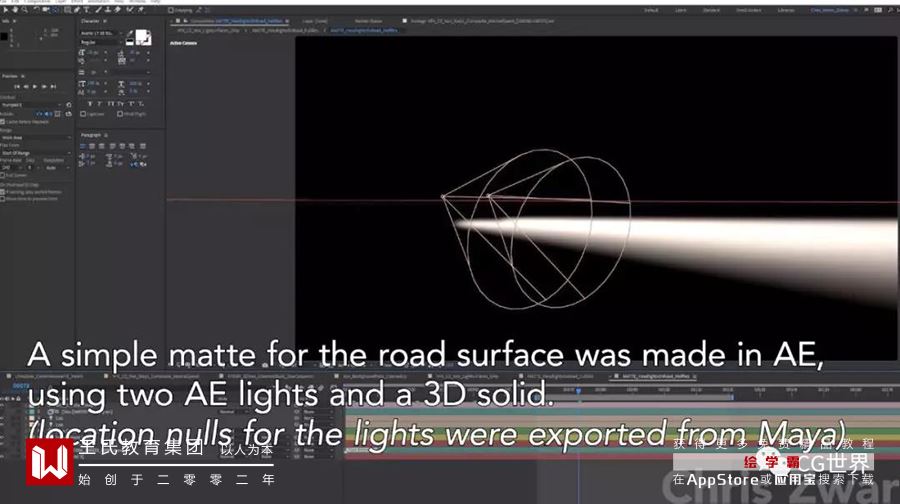Click the text fill color swatch

click(x=141, y=34)
